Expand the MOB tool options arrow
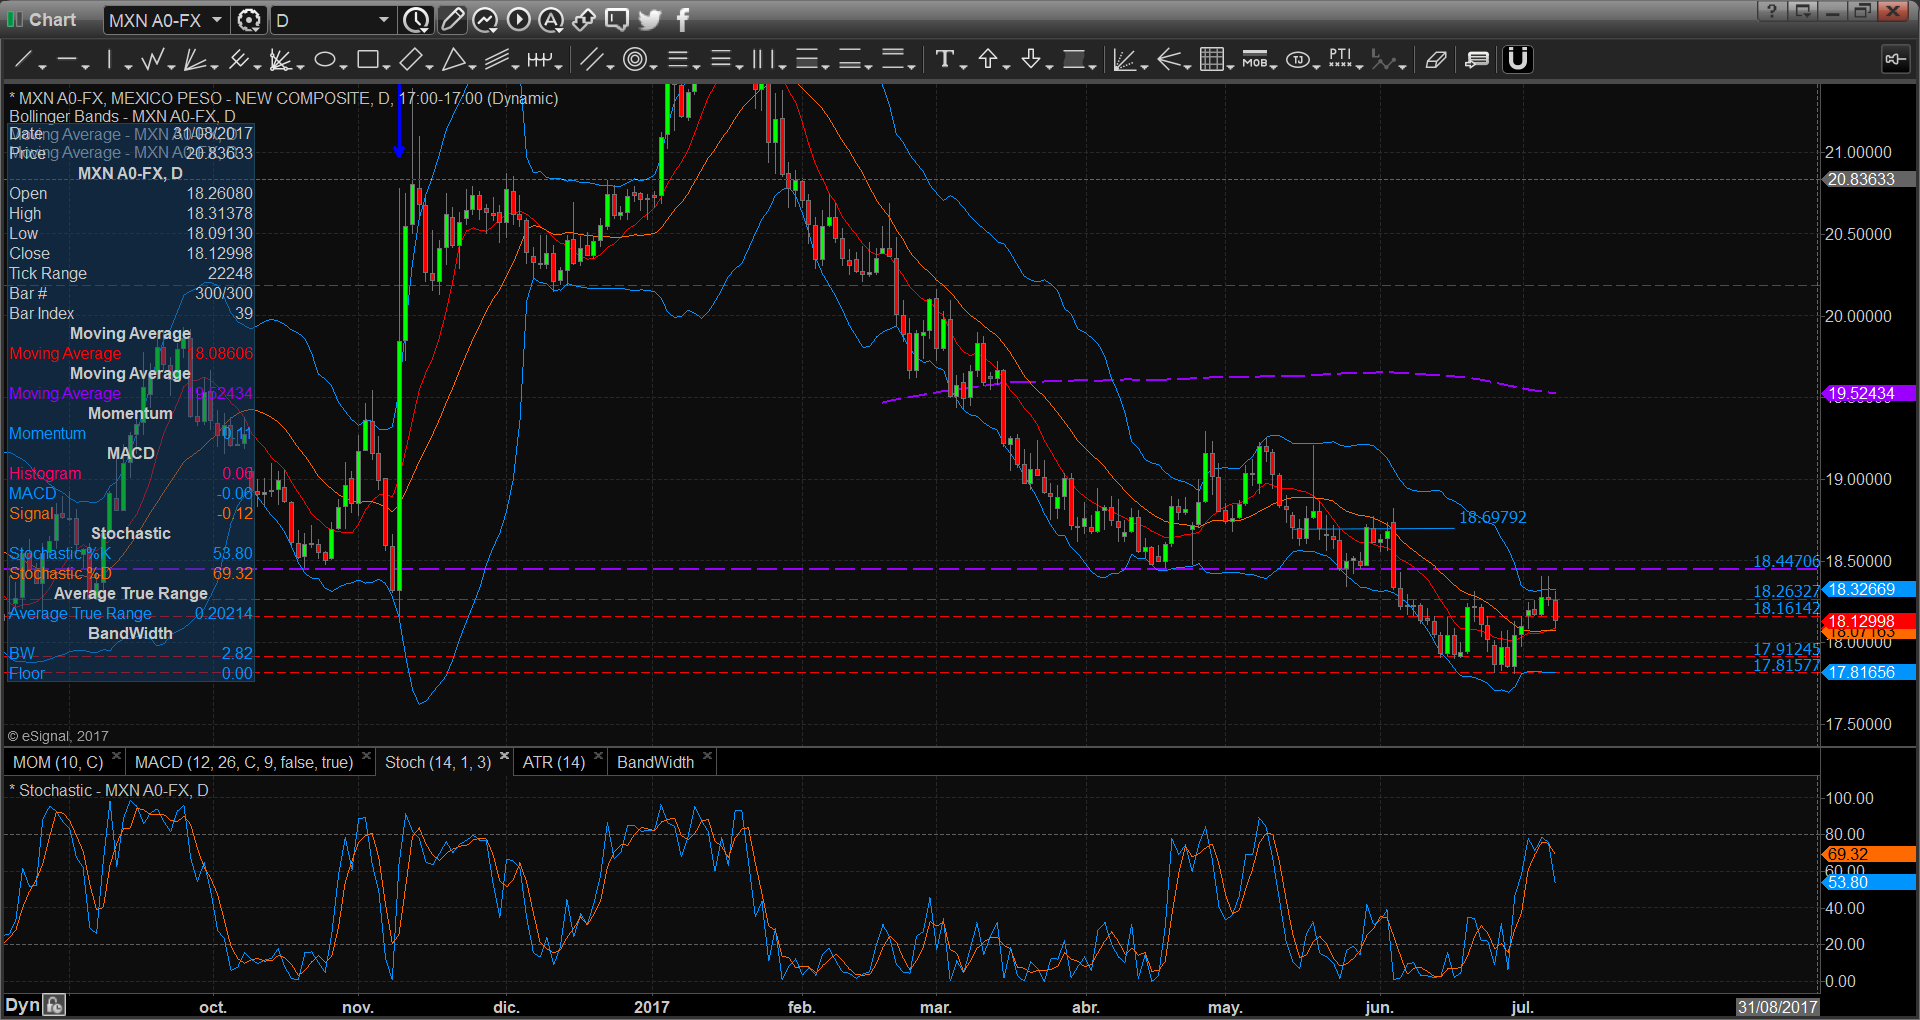This screenshot has height=1020, width=1920. pyautogui.click(x=1273, y=66)
